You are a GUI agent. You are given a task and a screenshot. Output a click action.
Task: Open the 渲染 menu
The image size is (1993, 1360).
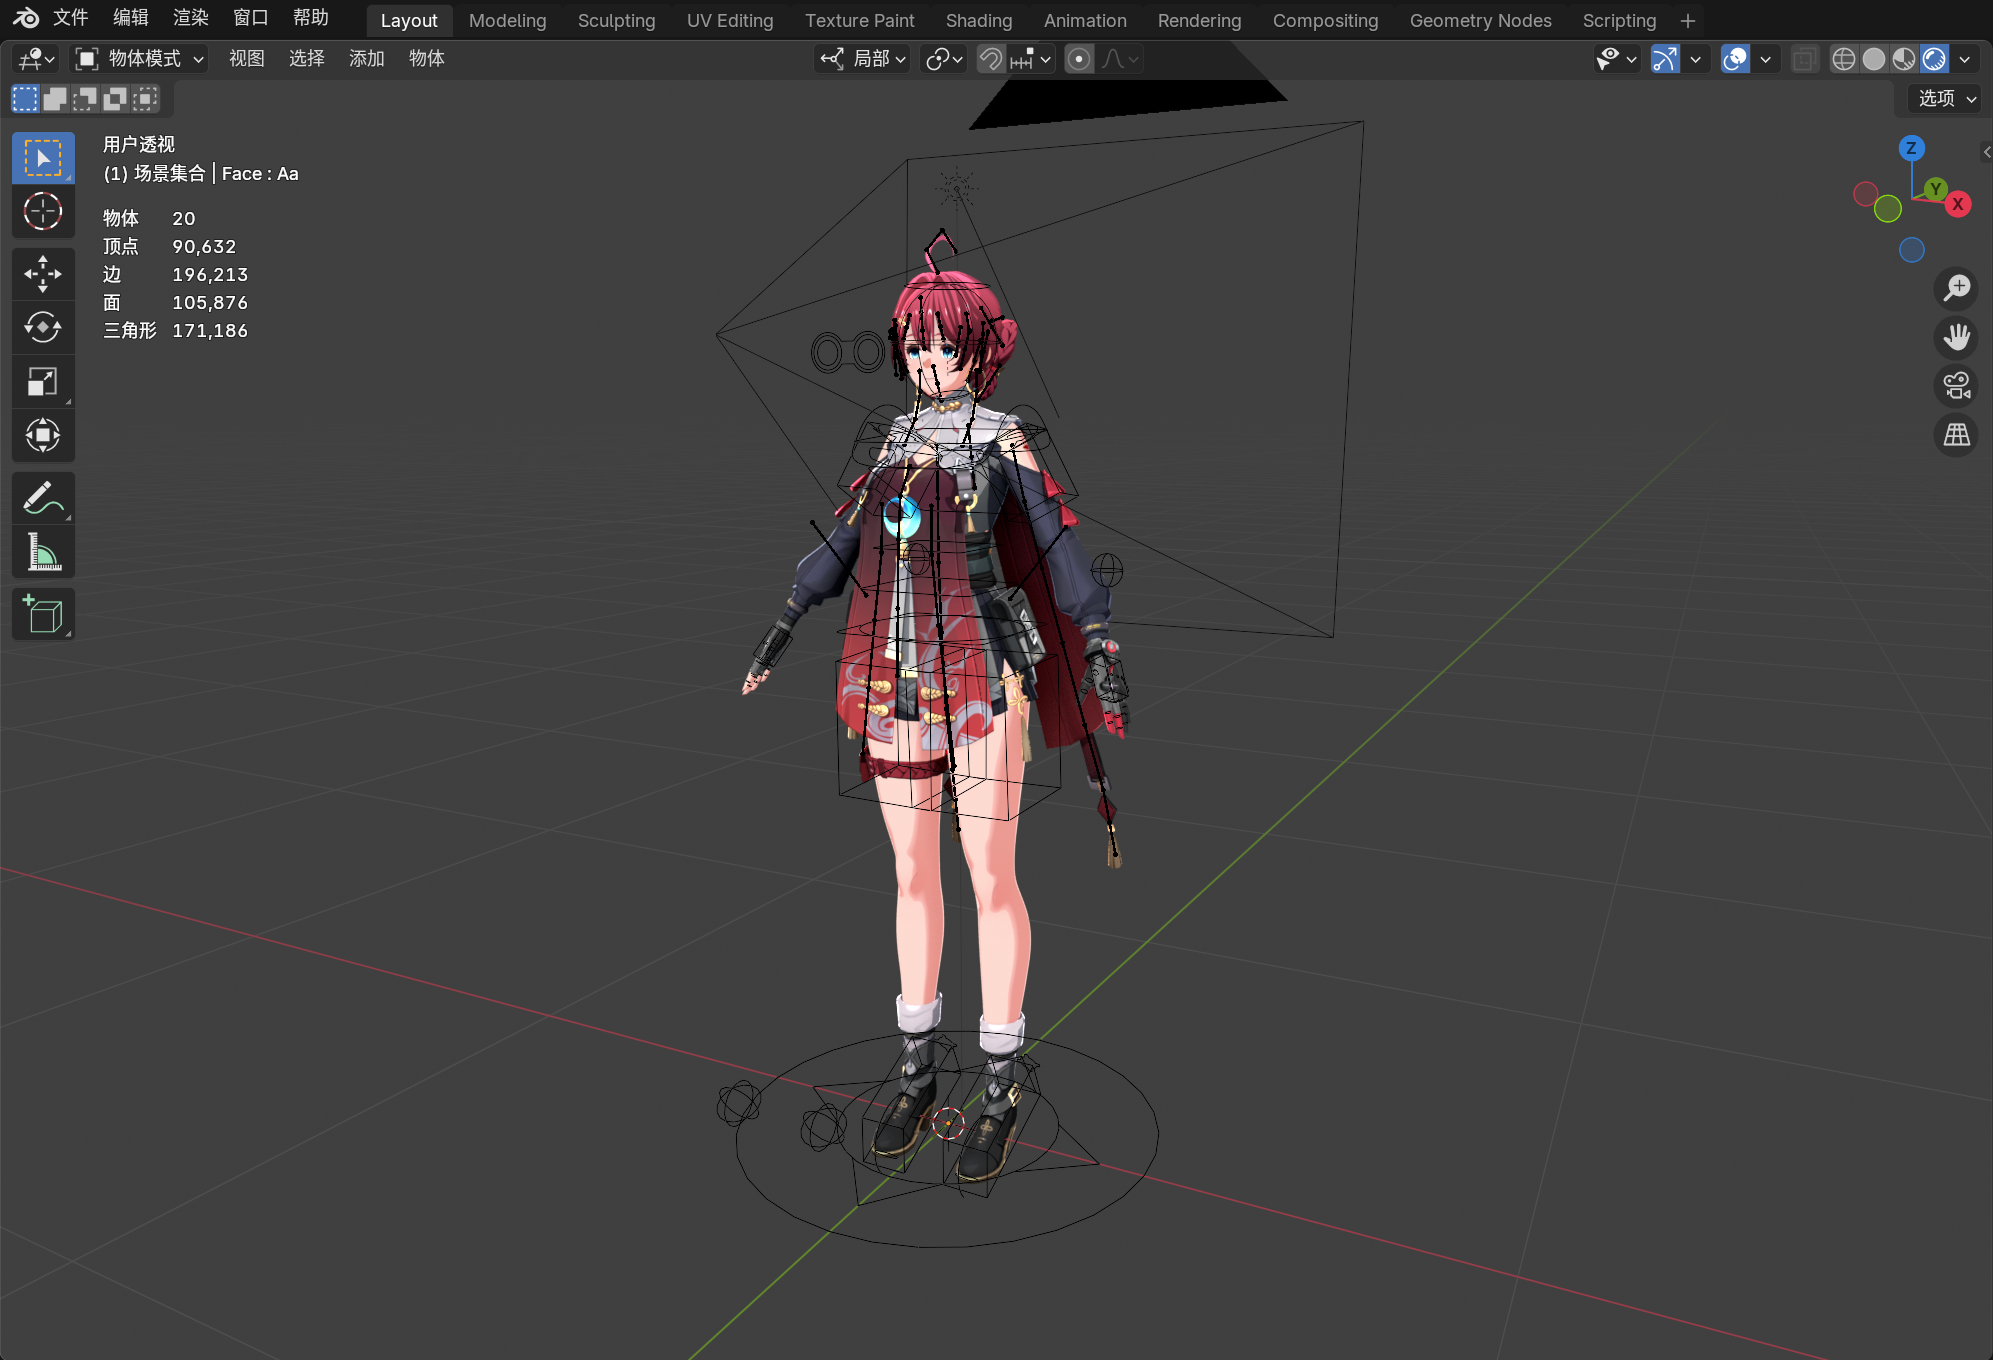(x=191, y=18)
